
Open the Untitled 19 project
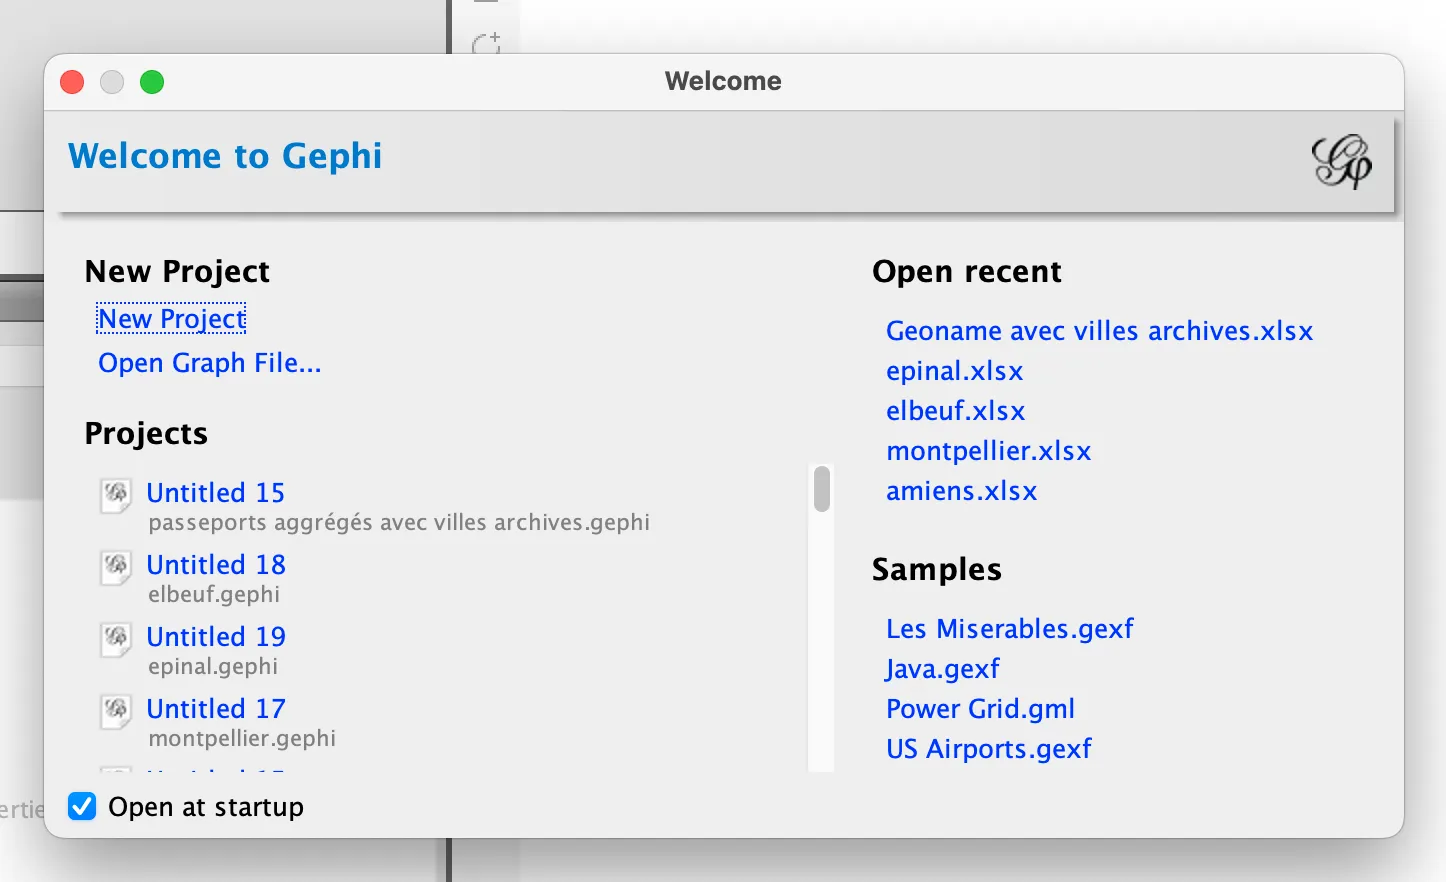coord(215,637)
